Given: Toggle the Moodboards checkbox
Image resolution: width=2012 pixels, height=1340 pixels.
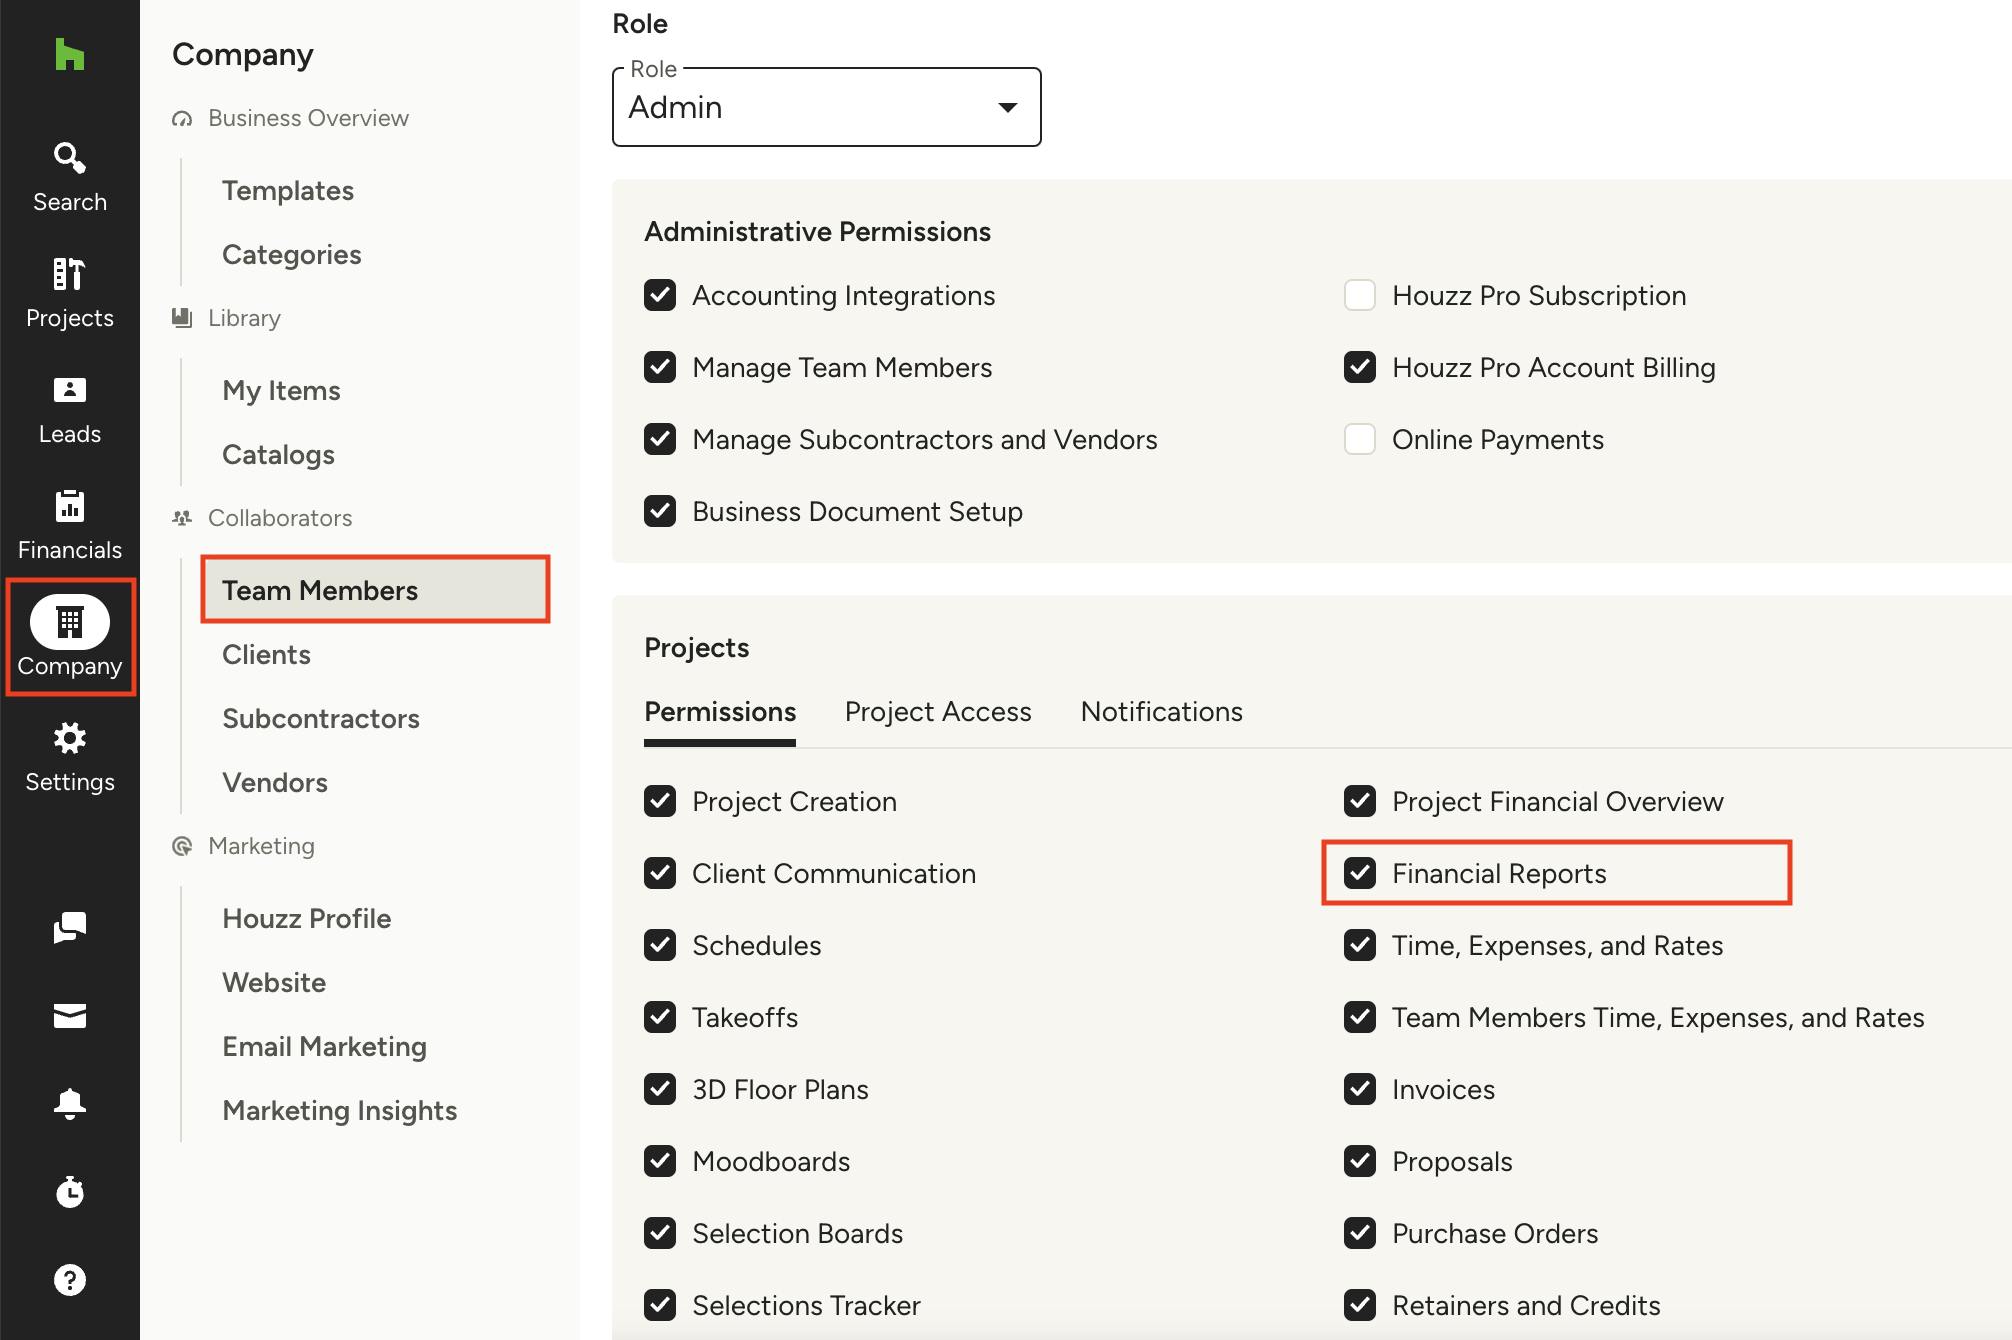Looking at the screenshot, I should (x=660, y=1162).
